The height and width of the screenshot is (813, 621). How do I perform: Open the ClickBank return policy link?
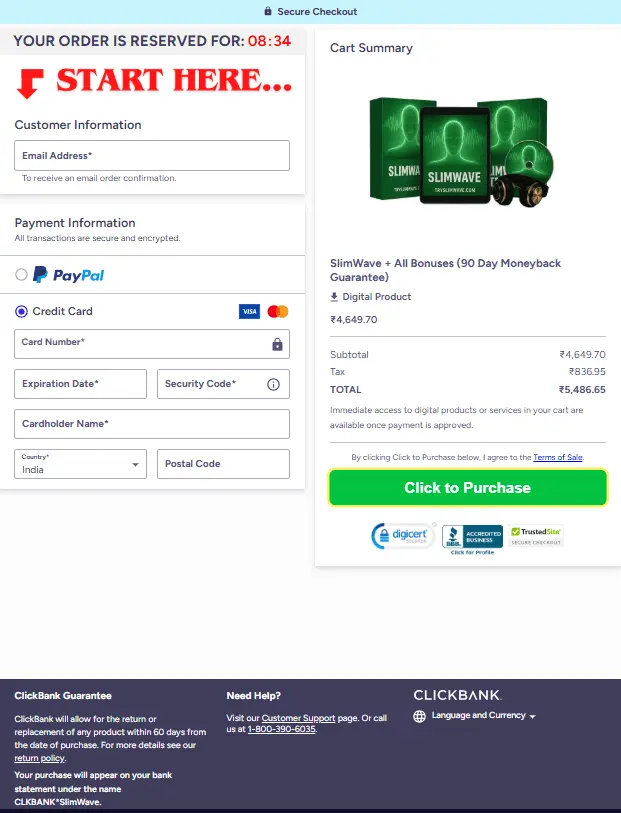click(x=38, y=758)
